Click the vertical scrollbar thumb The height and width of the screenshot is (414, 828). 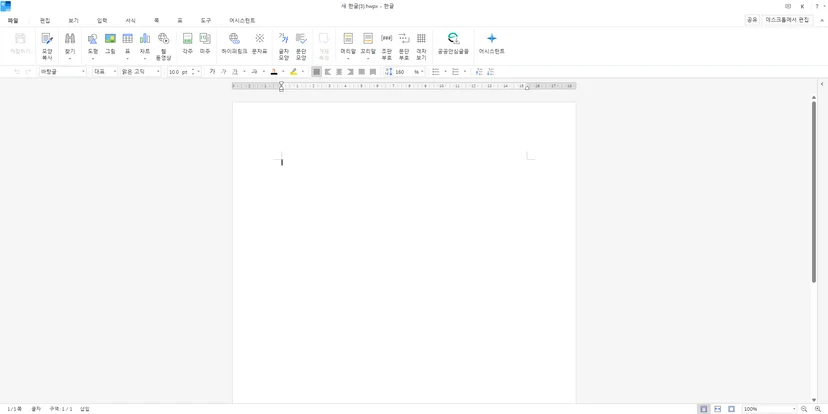(814, 192)
